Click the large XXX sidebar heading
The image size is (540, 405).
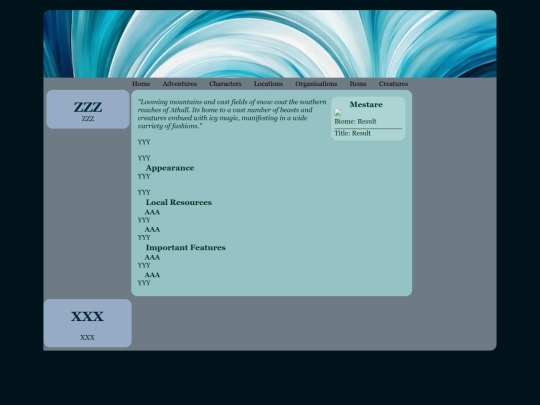point(87,316)
